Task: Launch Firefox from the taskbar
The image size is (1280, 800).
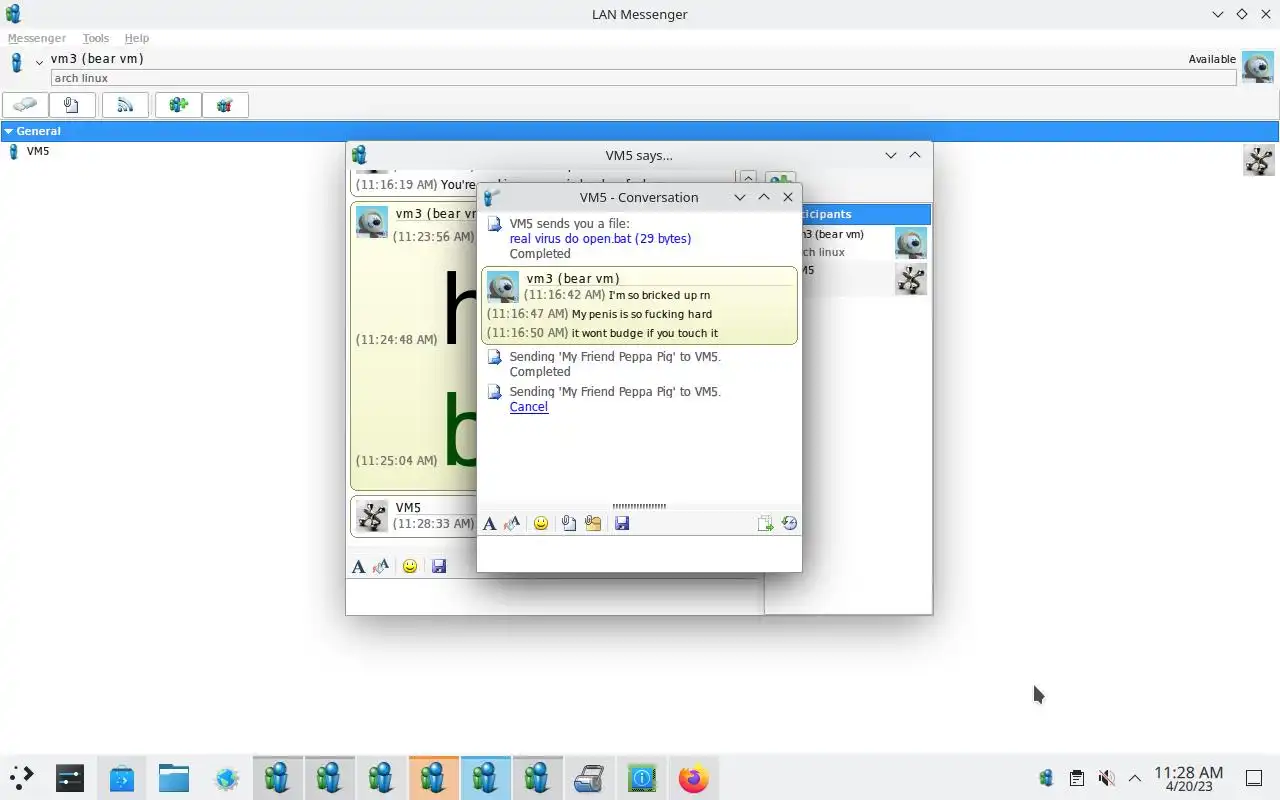Action: 693,778
